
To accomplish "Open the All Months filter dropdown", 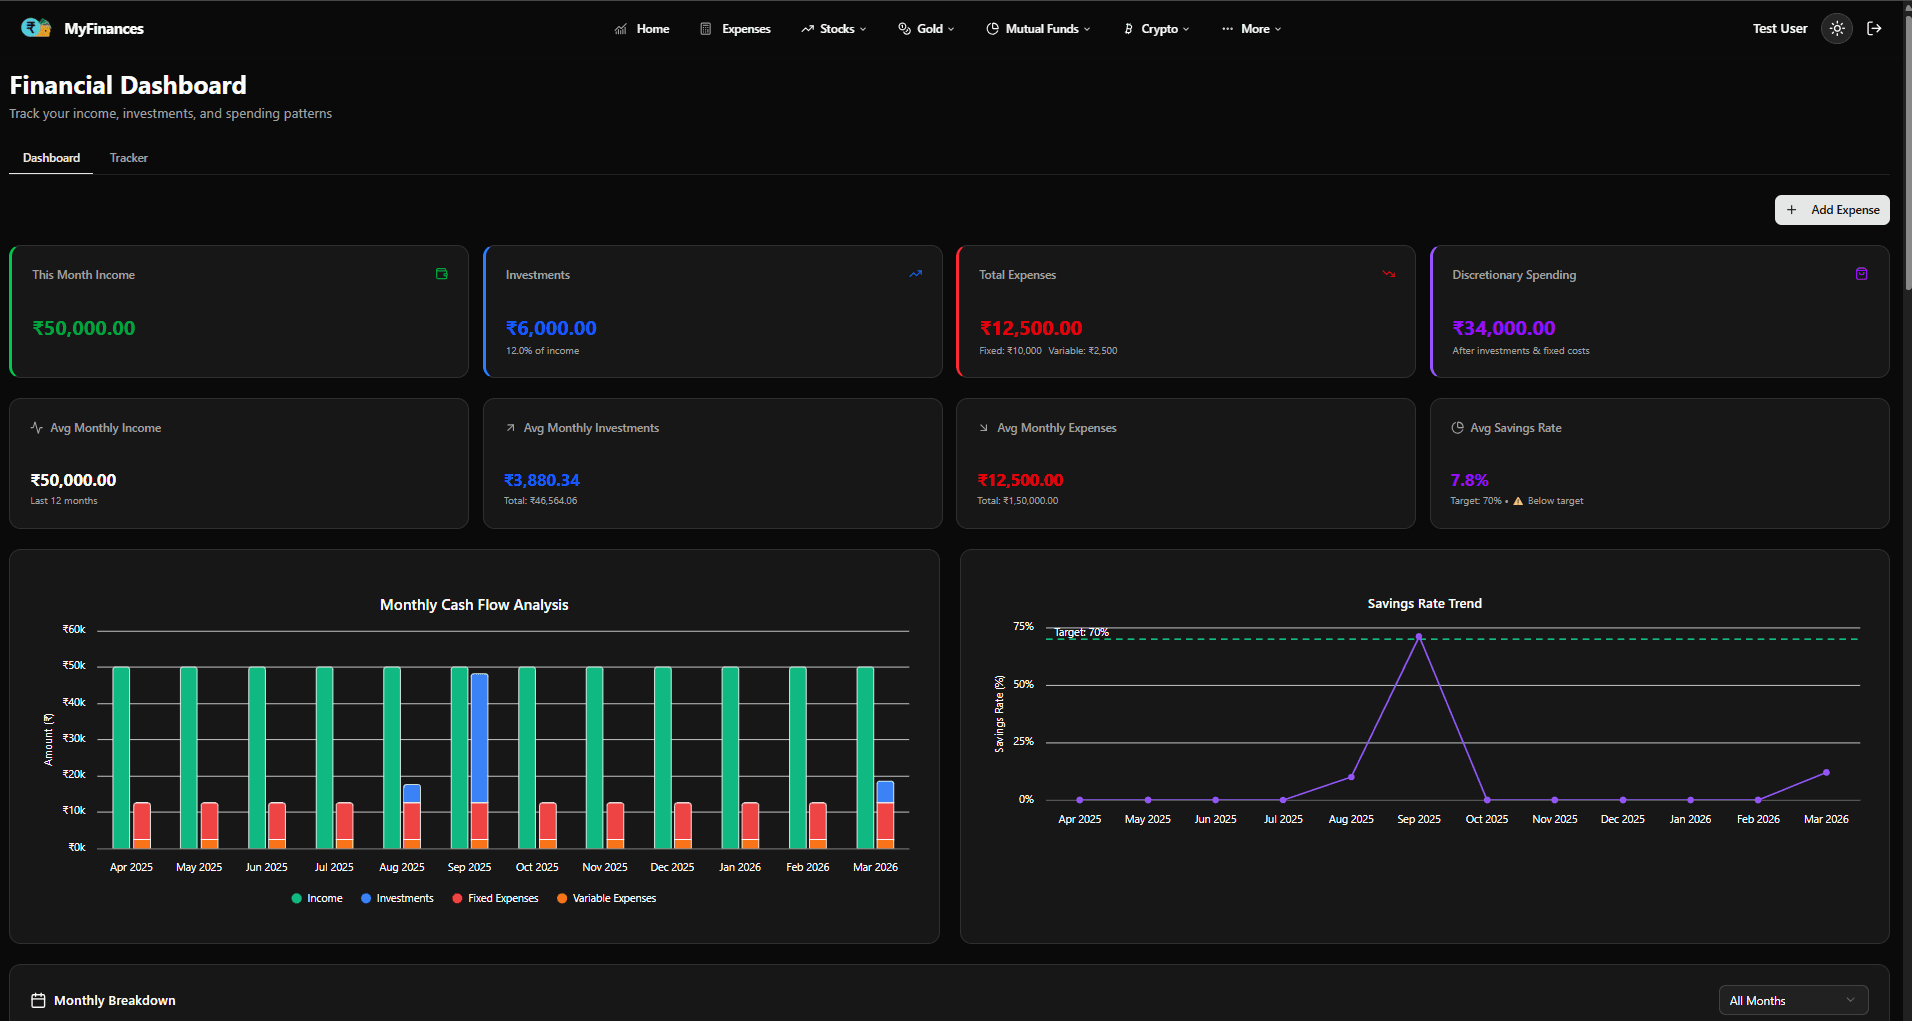I will point(1792,1000).
